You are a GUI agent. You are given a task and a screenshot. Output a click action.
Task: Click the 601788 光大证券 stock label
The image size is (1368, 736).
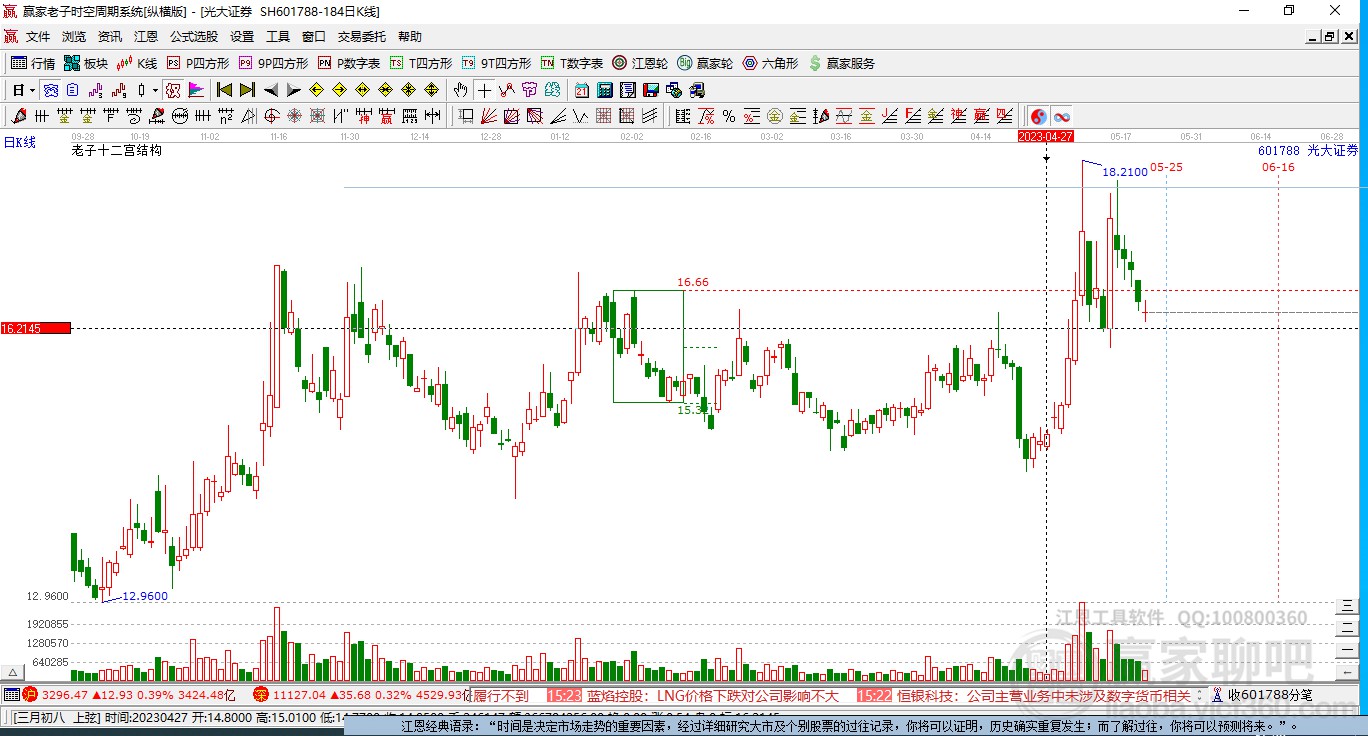point(1308,150)
